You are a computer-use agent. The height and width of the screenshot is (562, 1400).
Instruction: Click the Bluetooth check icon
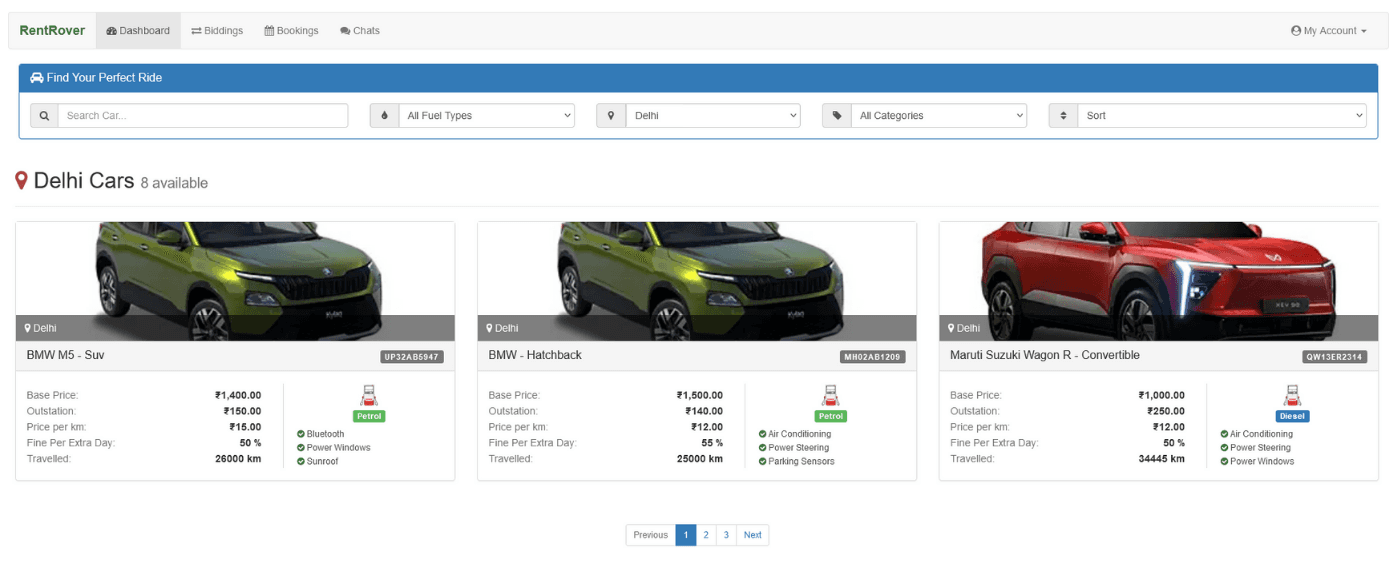pyautogui.click(x=301, y=434)
